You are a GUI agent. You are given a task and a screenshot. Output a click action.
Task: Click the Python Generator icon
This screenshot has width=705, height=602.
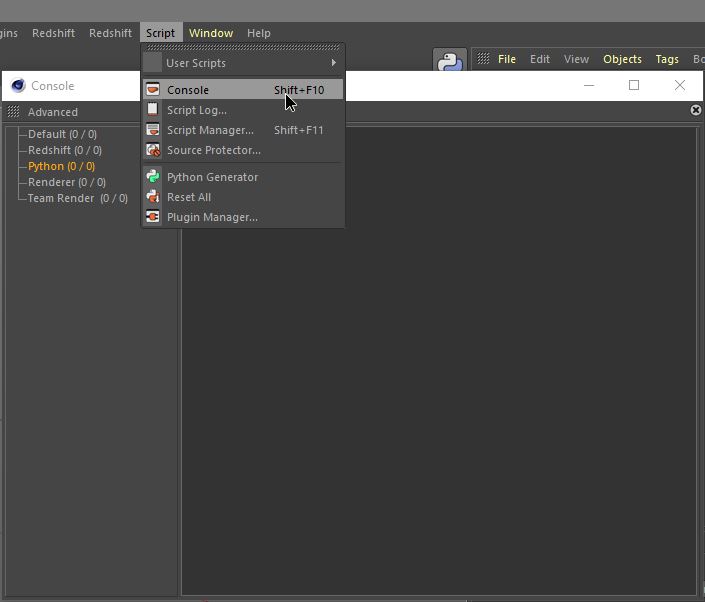tap(153, 177)
